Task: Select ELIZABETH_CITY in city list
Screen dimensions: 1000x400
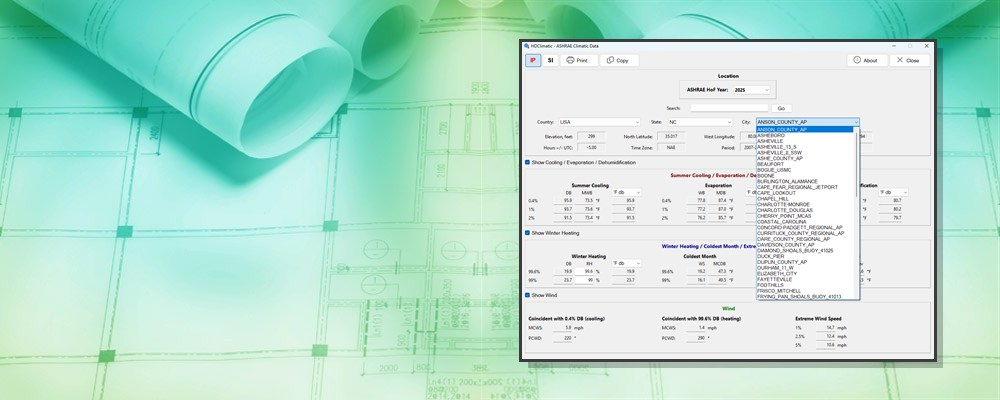Action: pyautogui.click(x=804, y=273)
